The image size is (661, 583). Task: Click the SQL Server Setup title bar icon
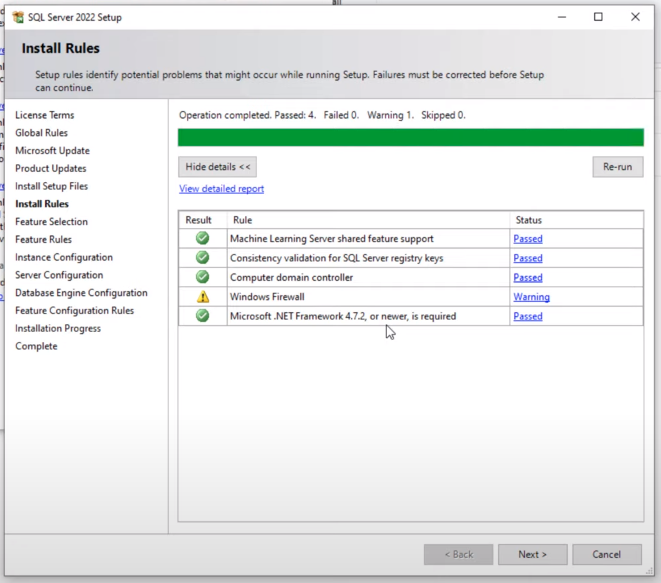click(18, 17)
